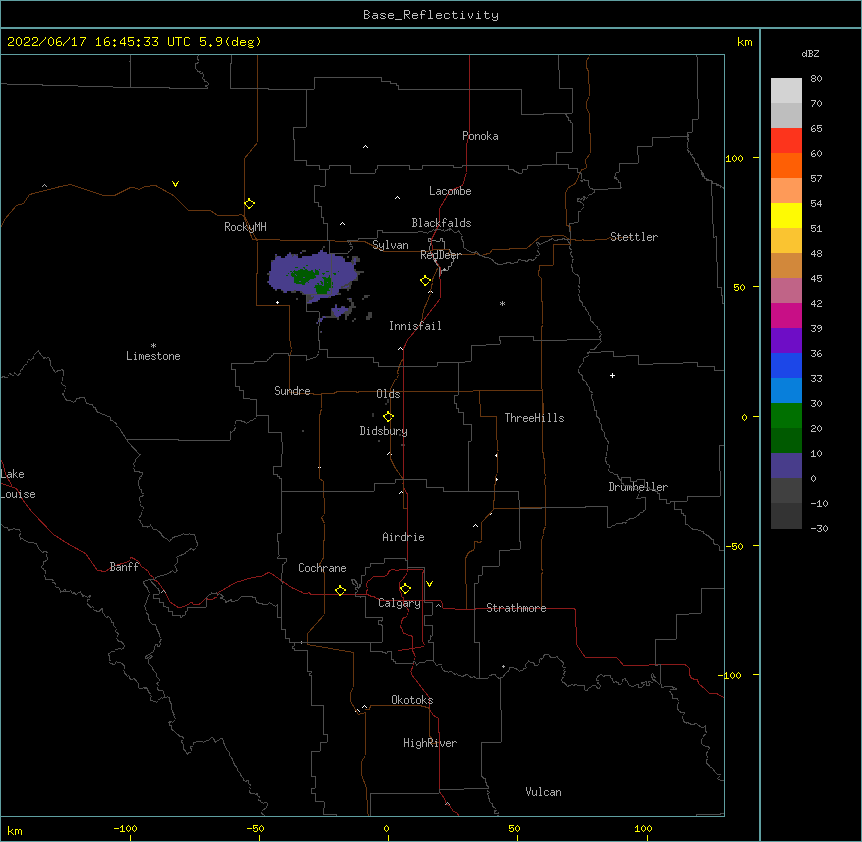This screenshot has width=862, height=842.
Task: Click the RockyMH label
Action: (x=245, y=227)
